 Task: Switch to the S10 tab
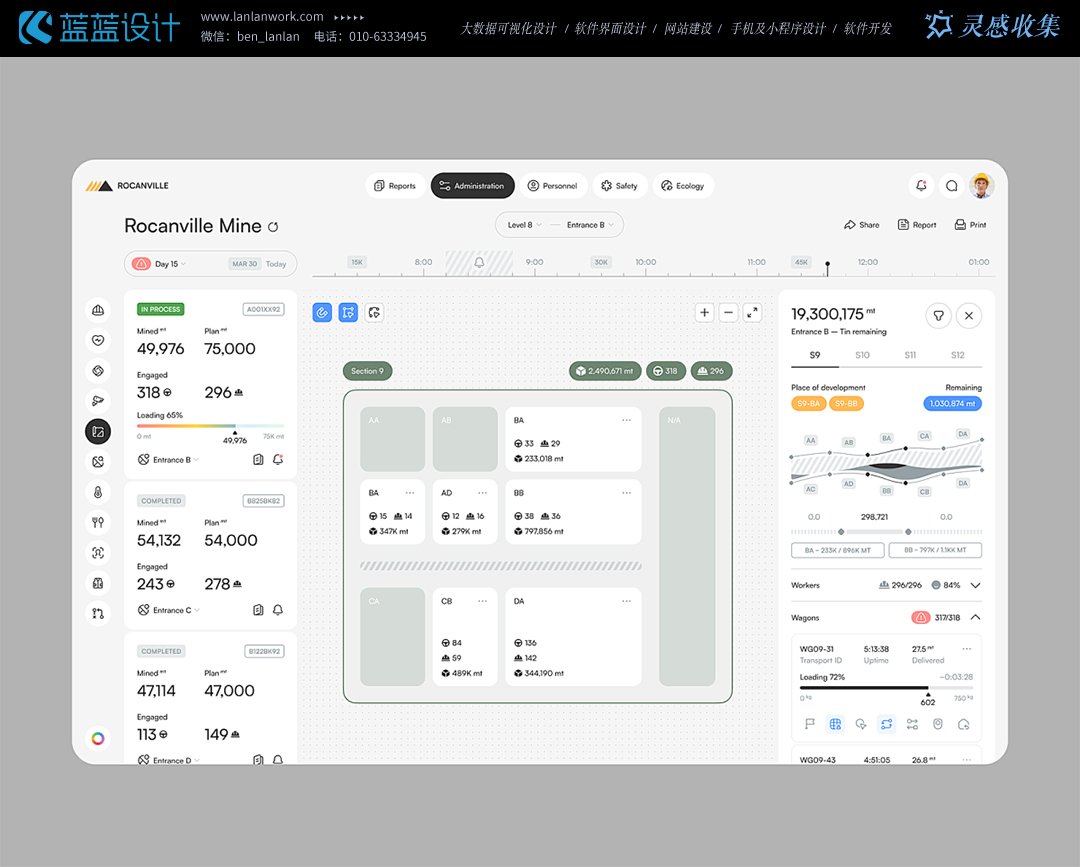[862, 355]
